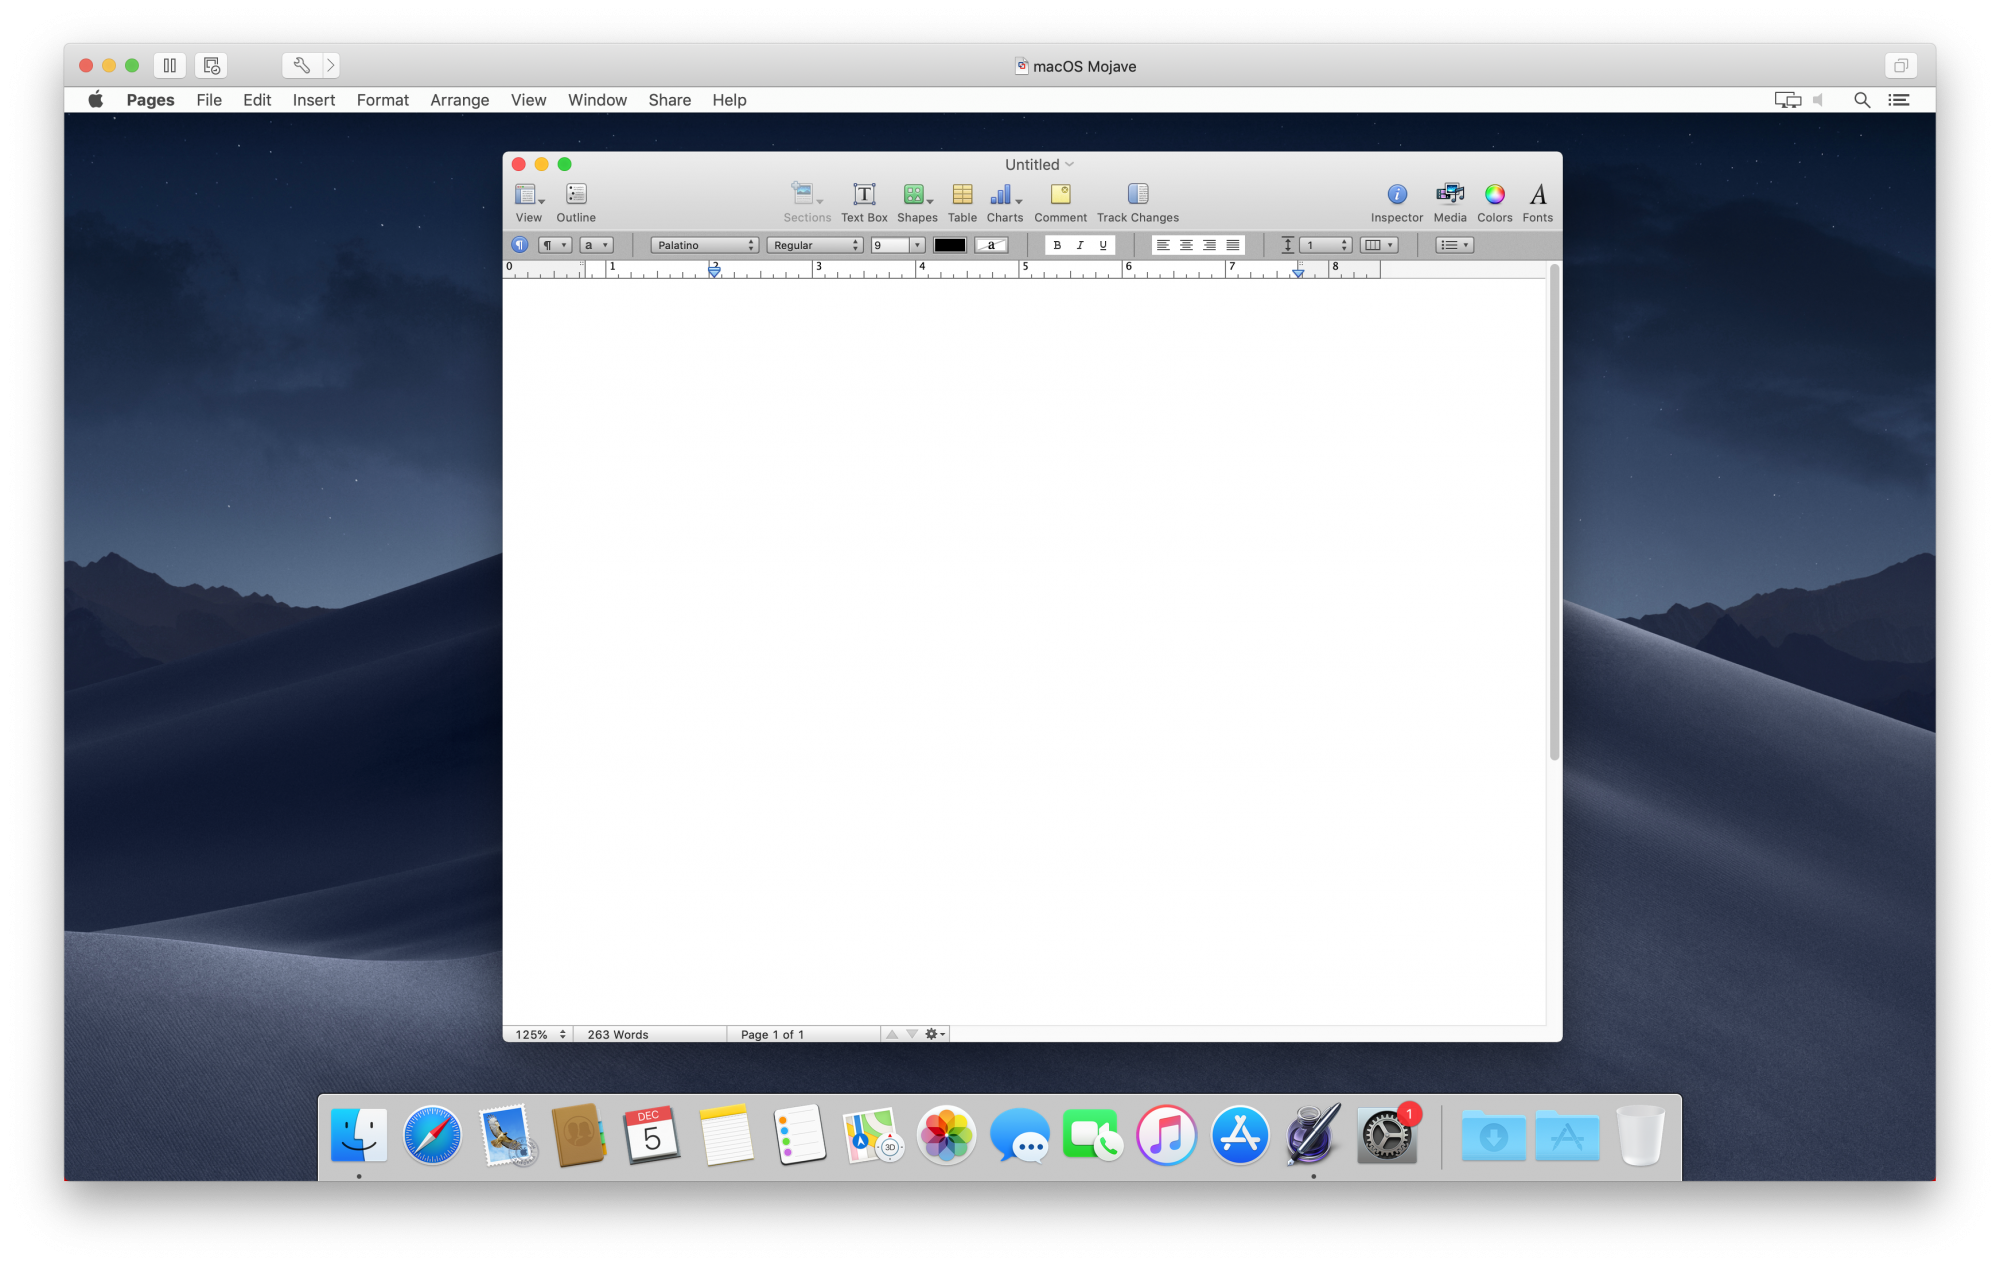Open the columns dropdown
This screenshot has width=2000, height=1266.
1379,245
